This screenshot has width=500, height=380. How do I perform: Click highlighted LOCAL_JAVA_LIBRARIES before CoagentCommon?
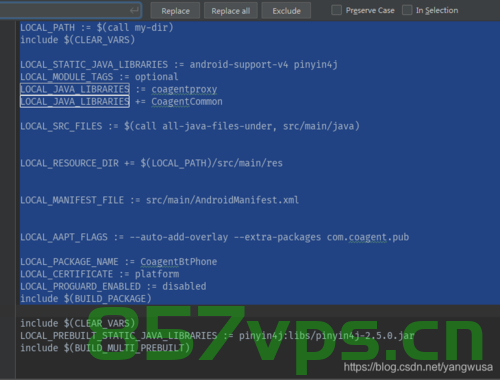(x=75, y=101)
